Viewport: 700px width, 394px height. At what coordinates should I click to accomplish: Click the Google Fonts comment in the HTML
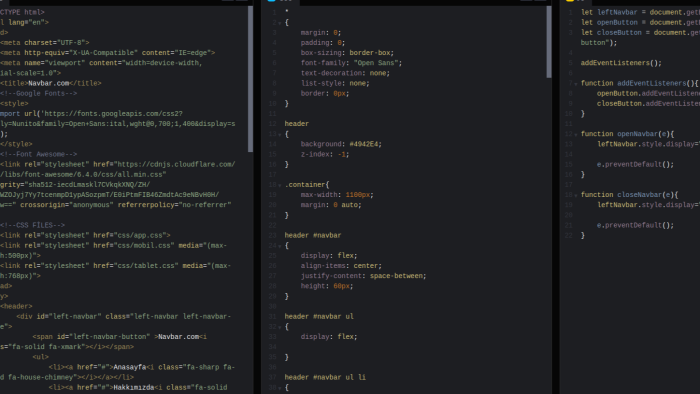coord(38,94)
